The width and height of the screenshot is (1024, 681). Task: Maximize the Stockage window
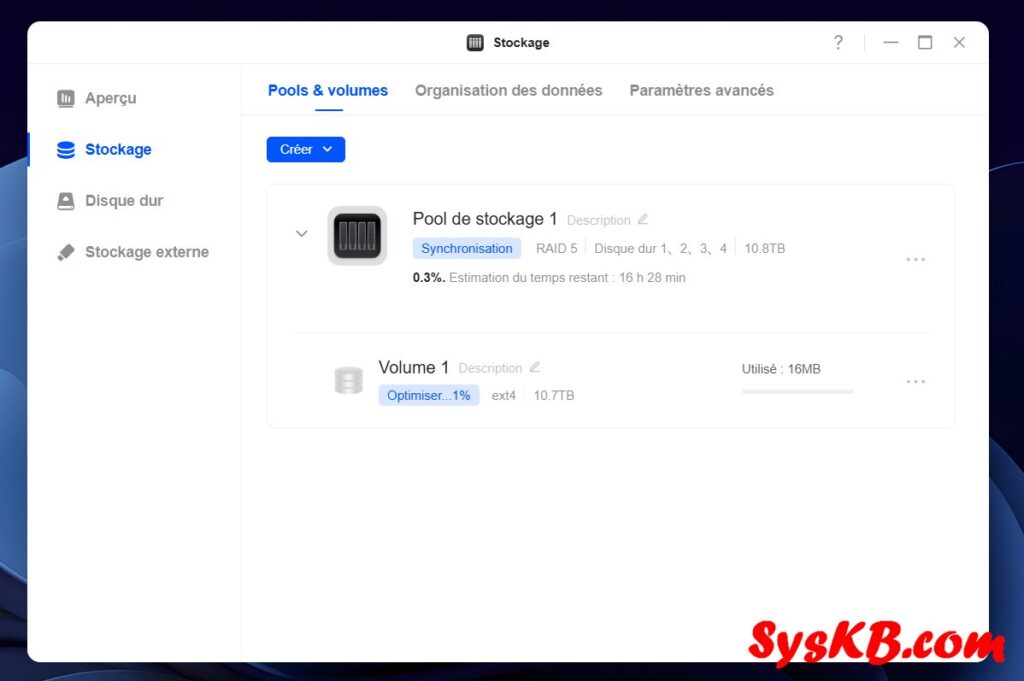click(925, 42)
